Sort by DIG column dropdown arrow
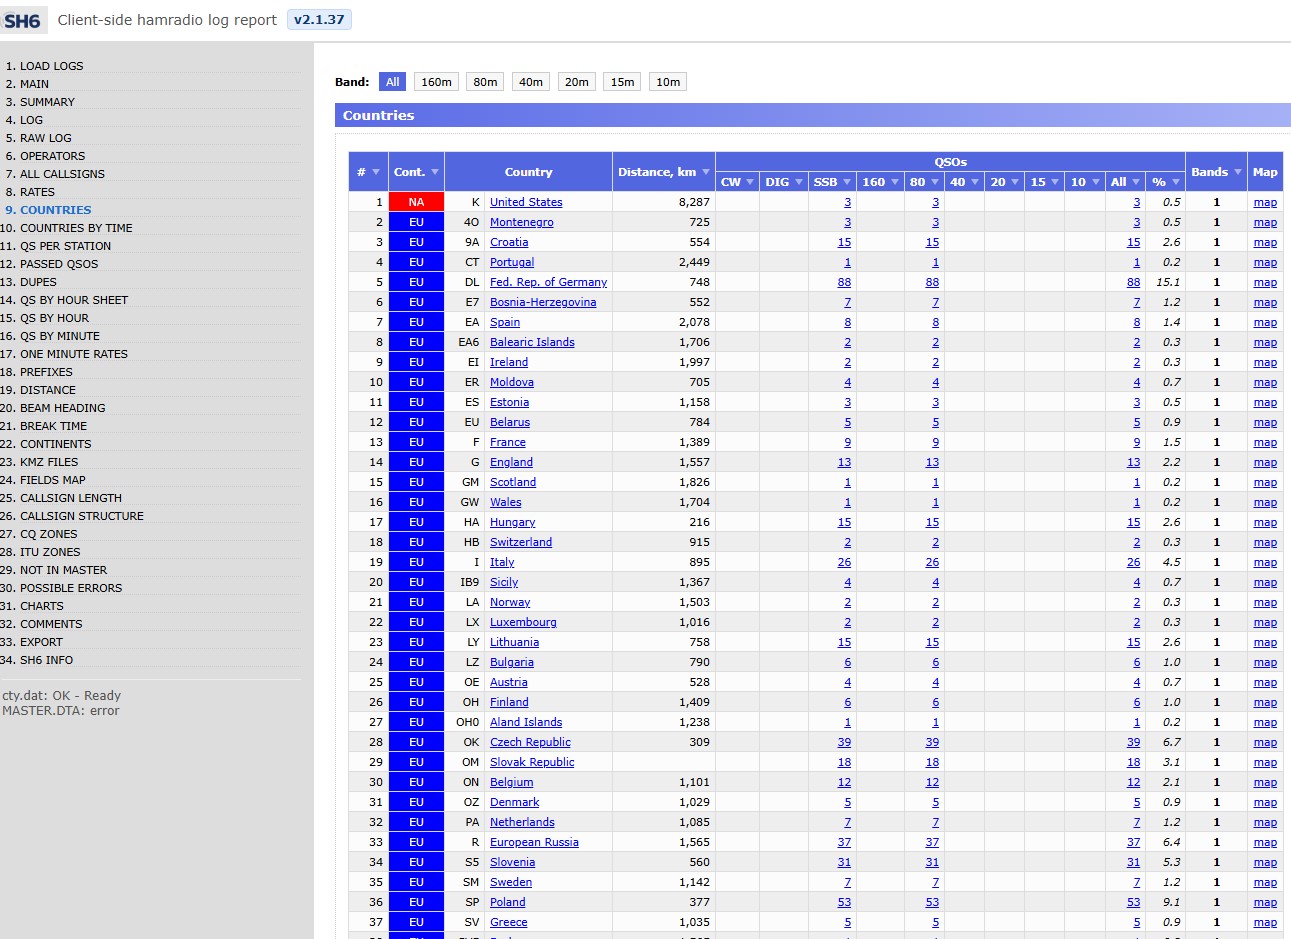This screenshot has height=939, width=1291. (x=799, y=182)
